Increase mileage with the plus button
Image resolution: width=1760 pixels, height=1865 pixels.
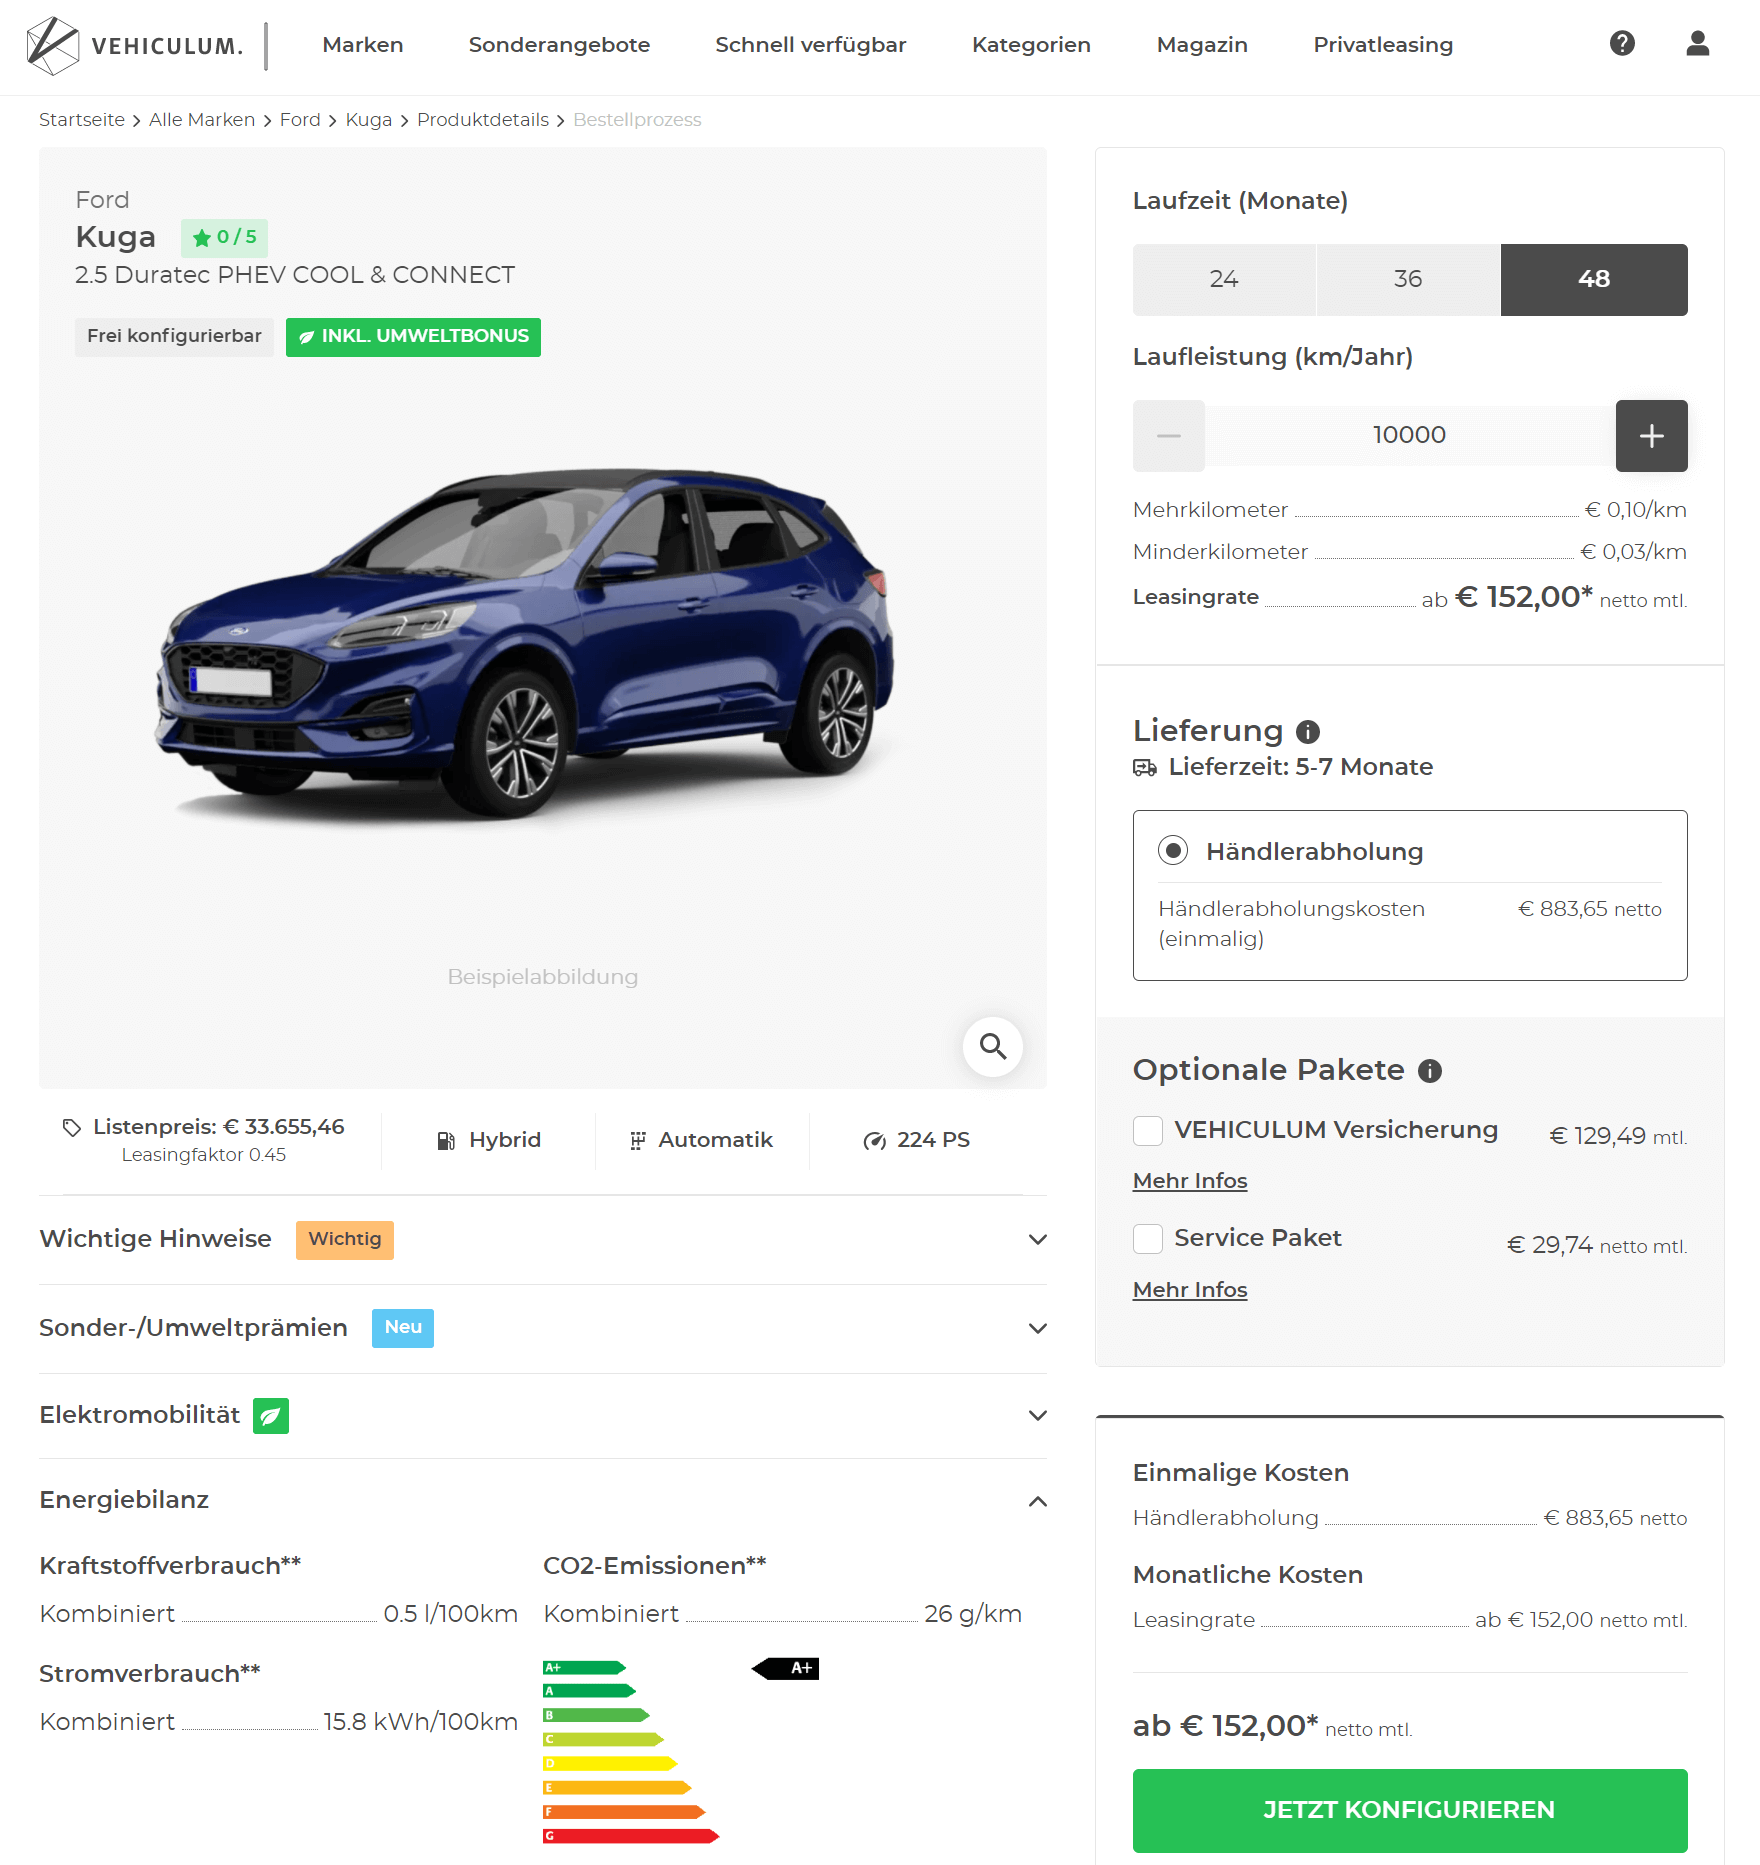pyautogui.click(x=1652, y=436)
